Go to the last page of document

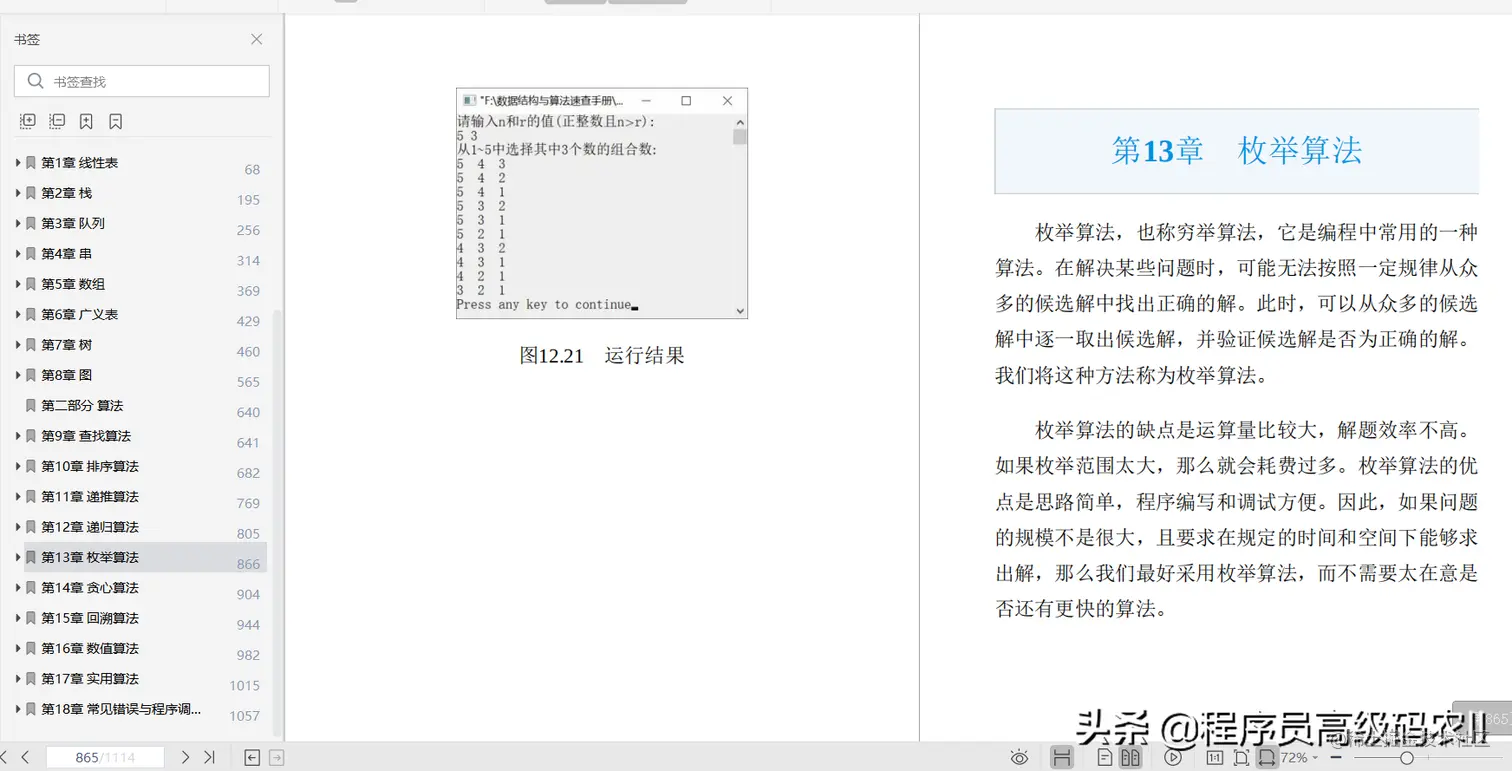211,757
